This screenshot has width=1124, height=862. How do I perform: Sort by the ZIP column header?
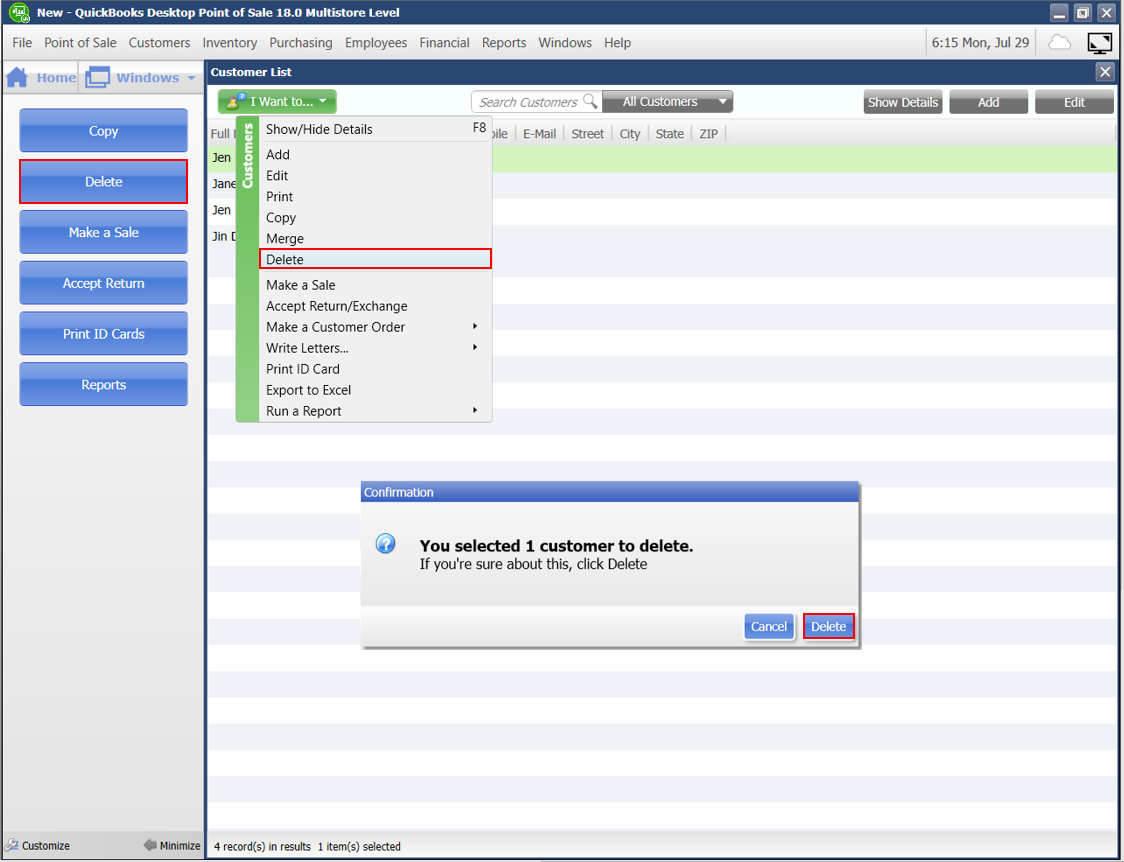point(708,133)
